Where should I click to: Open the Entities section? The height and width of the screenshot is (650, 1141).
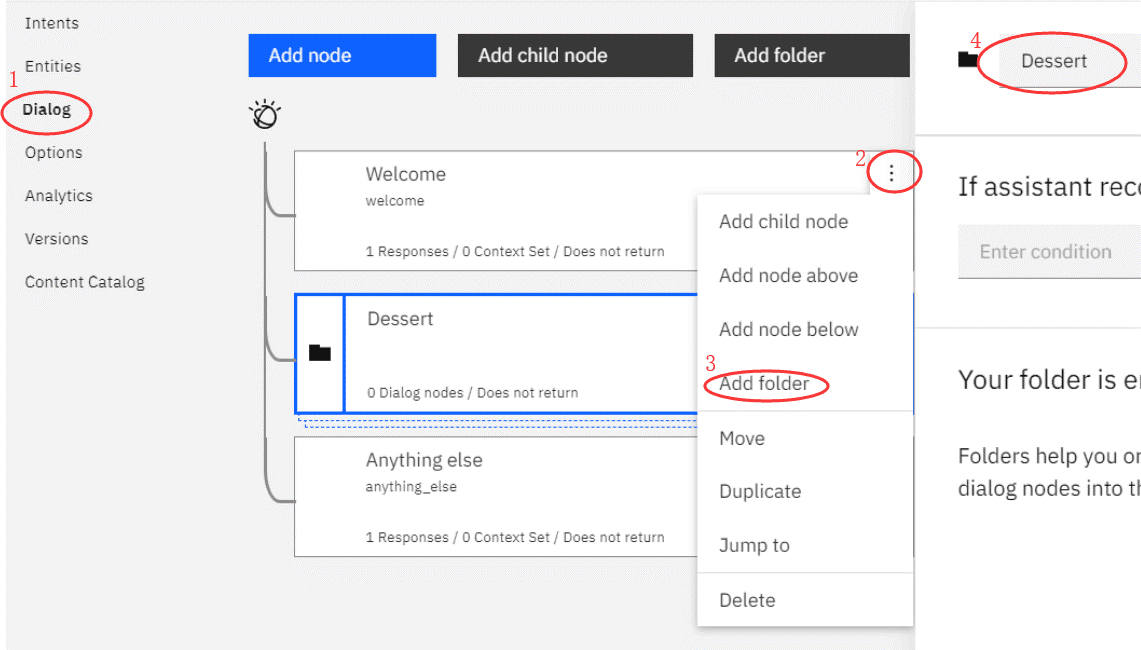53,66
